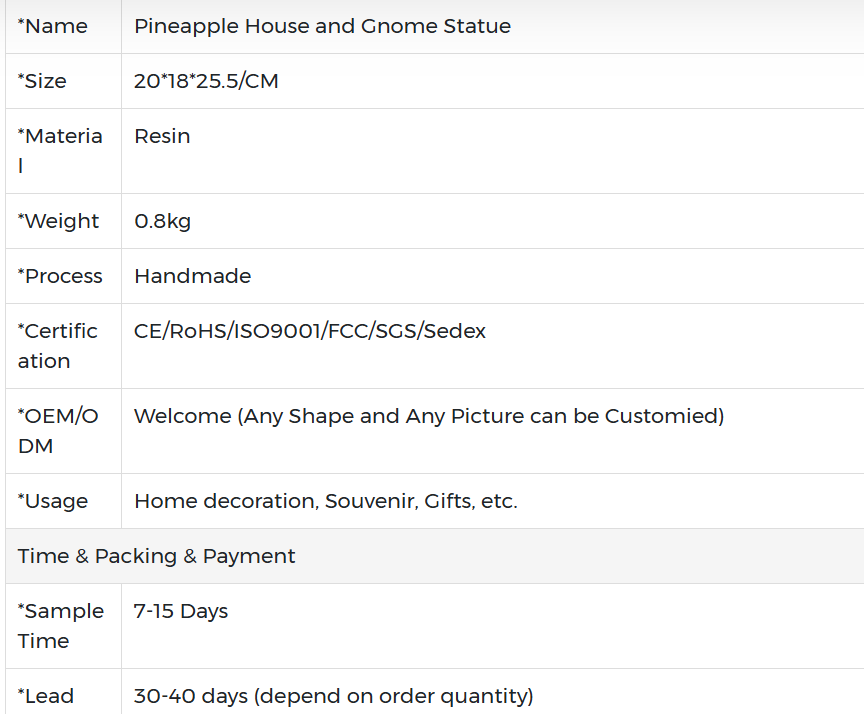Click the "*Material" label cell
The height and width of the screenshot is (714, 864).
click(x=60, y=150)
